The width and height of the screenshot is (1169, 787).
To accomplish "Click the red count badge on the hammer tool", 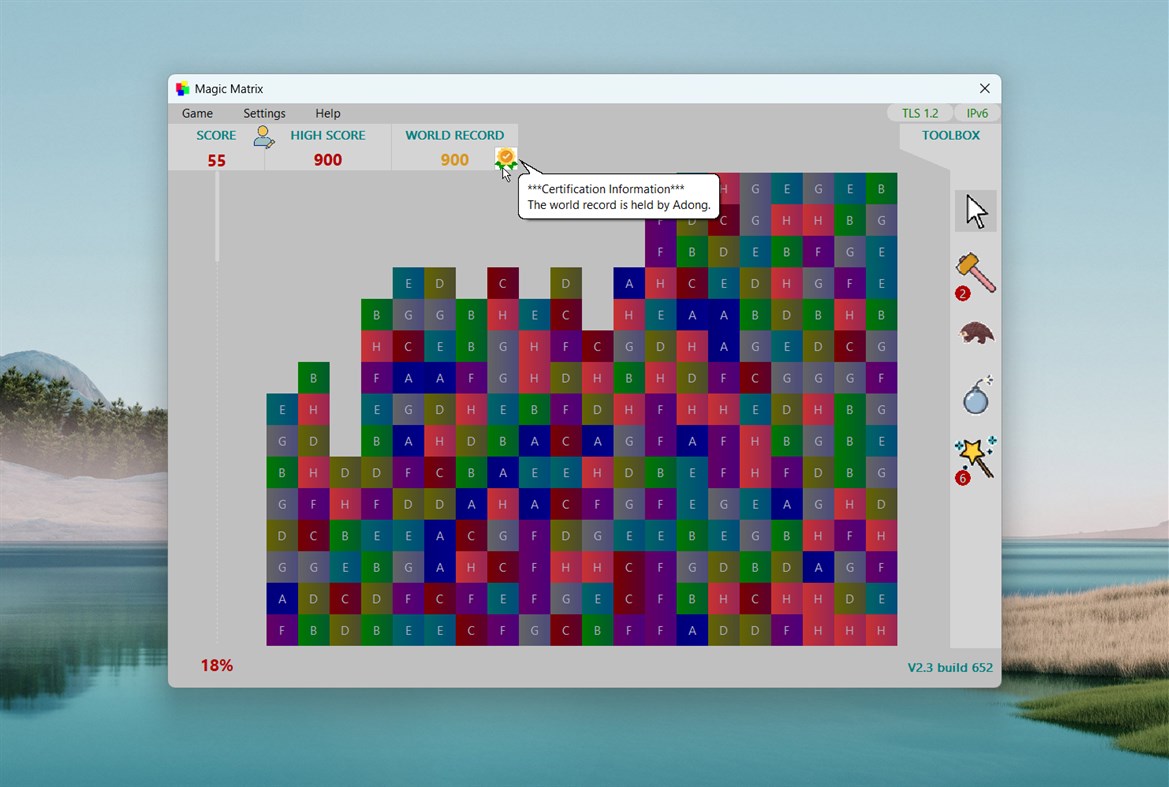I will (961, 293).
